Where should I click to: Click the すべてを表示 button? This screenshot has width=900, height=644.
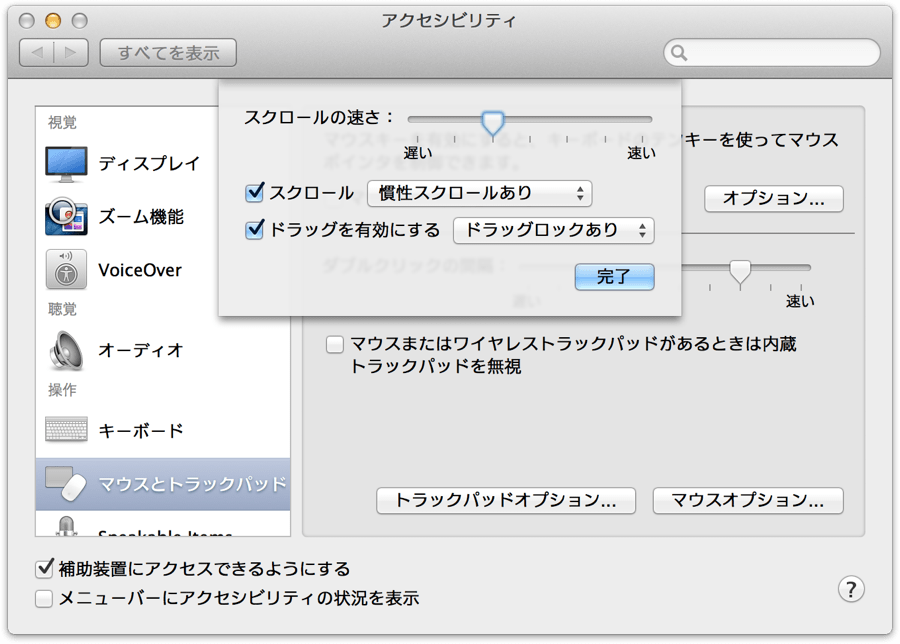tap(168, 53)
